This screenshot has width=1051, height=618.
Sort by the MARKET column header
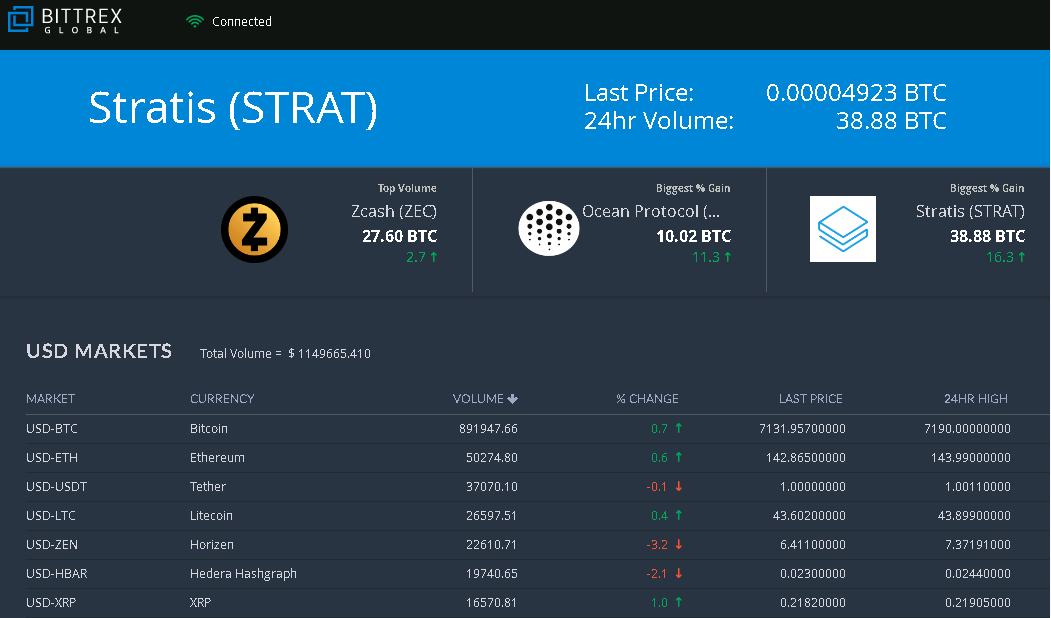[x=50, y=399]
